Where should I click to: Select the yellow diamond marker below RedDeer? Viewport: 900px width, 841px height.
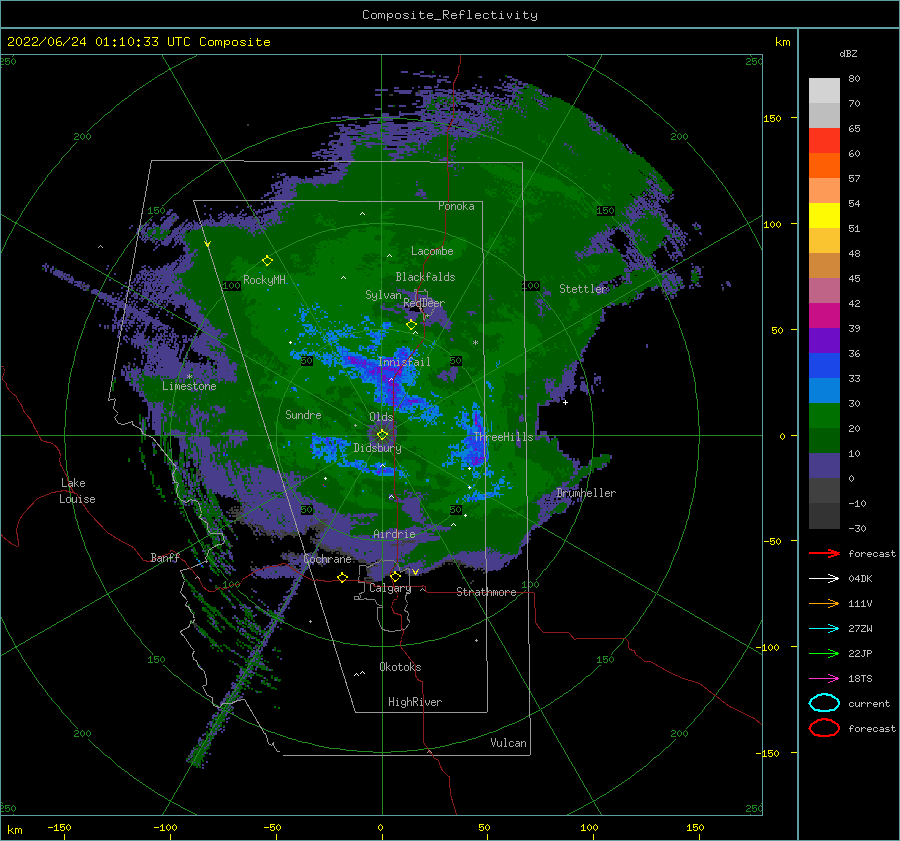click(x=411, y=325)
